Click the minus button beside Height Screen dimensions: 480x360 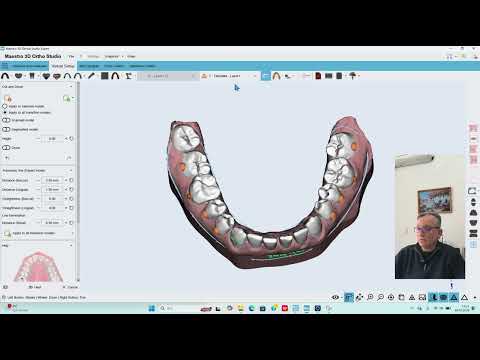[38, 138]
